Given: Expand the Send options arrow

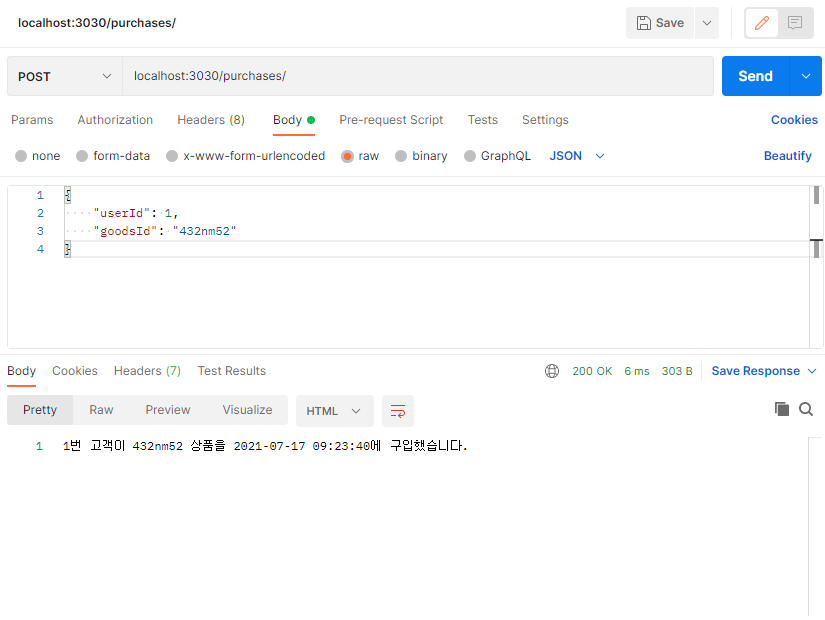Looking at the screenshot, I should [x=806, y=76].
